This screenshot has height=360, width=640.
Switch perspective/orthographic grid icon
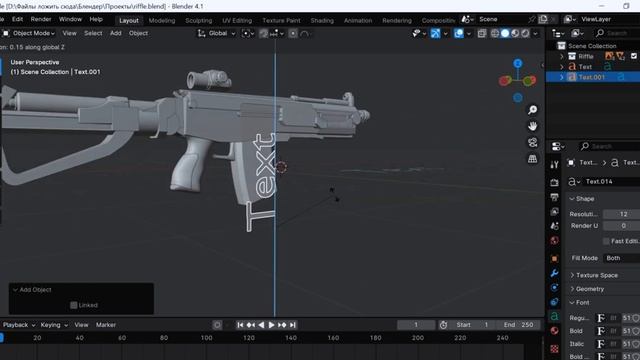(x=532, y=159)
